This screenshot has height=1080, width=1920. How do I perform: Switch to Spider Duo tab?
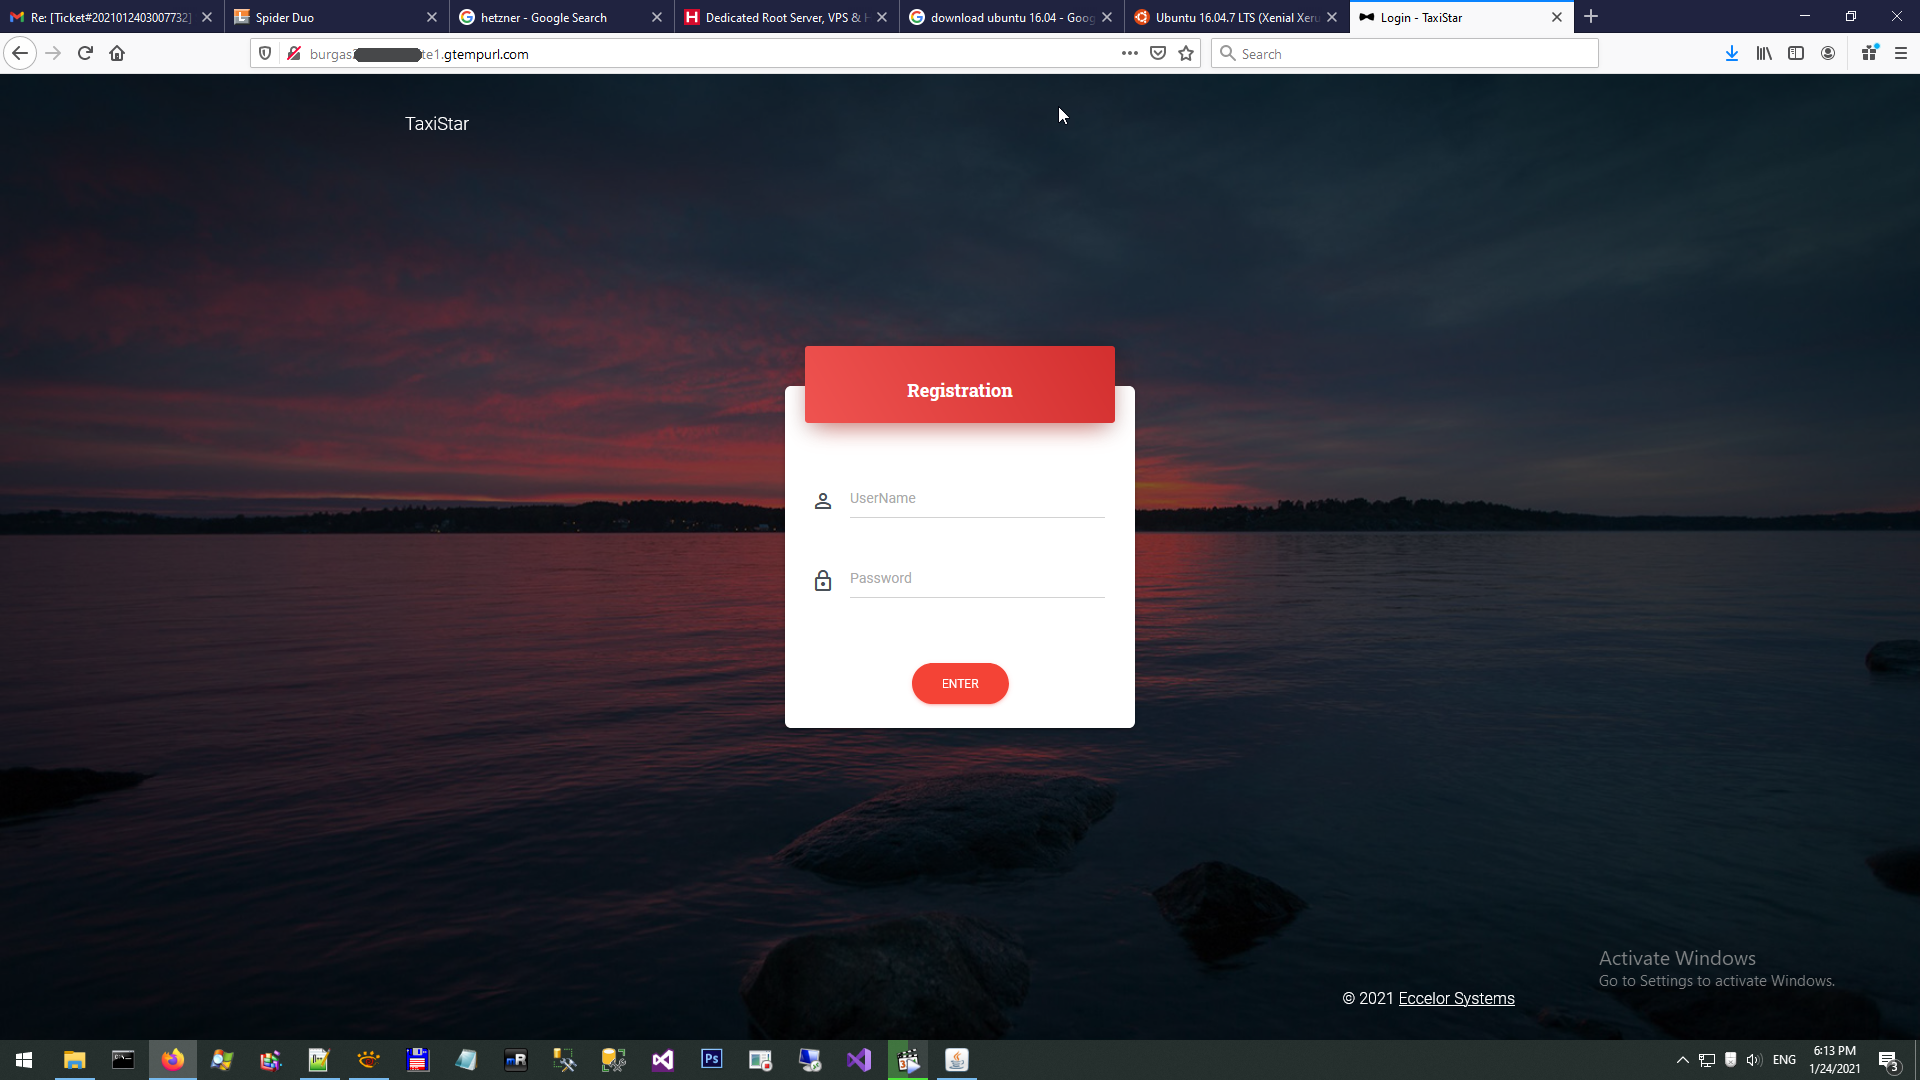pos(330,17)
